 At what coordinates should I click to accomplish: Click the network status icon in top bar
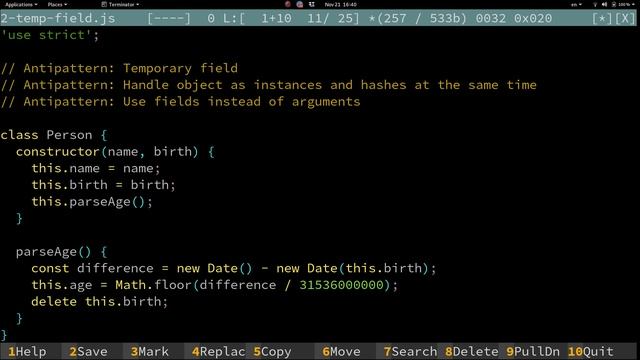(595, 4)
